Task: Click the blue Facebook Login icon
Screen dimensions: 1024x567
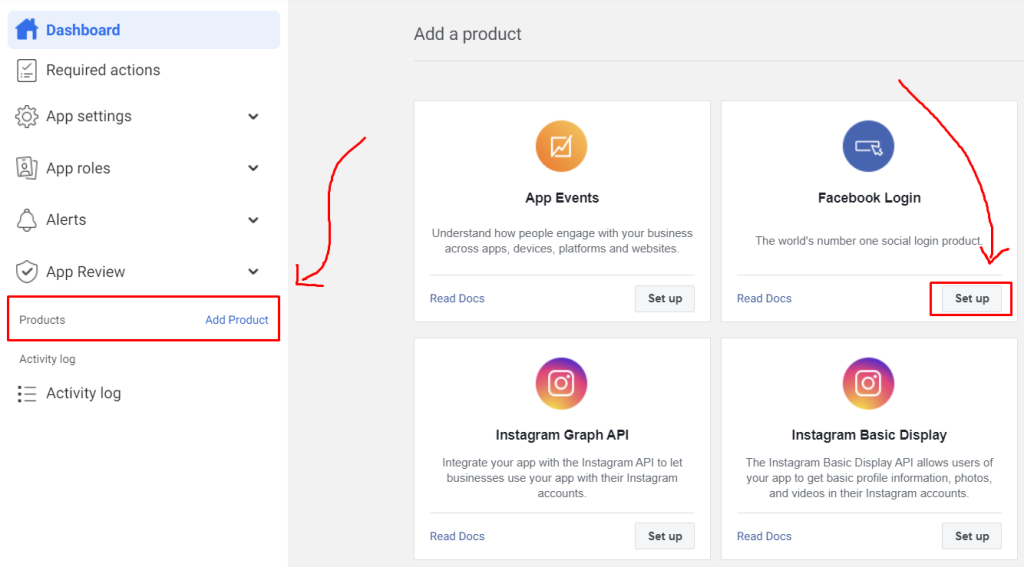Action: (868, 146)
